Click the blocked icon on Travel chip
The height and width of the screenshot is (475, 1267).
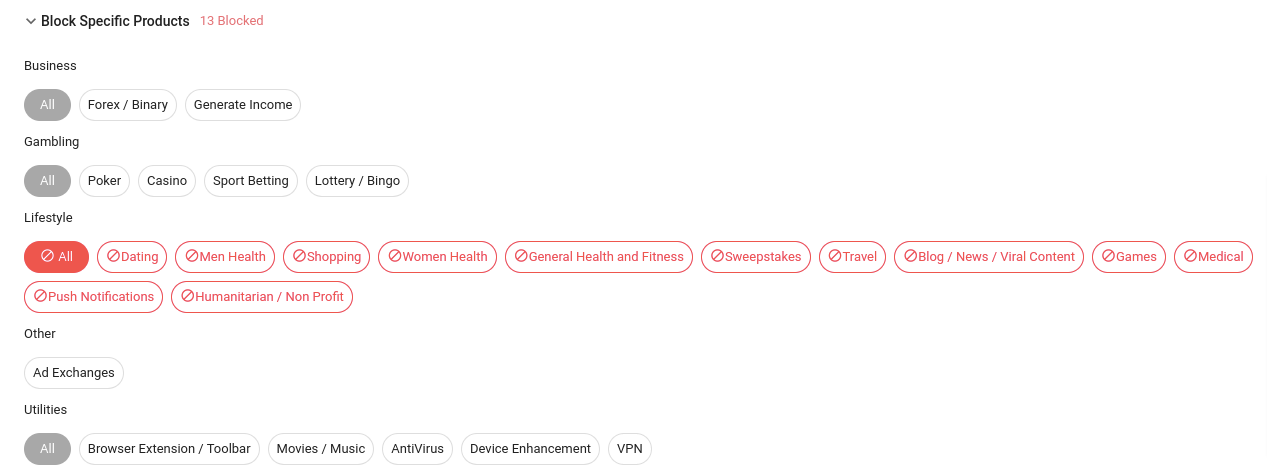[835, 256]
